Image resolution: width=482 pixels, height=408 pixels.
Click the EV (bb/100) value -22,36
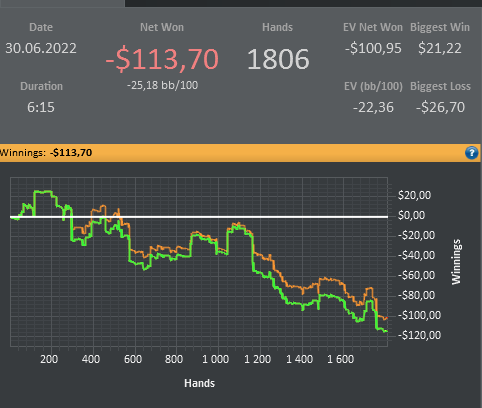click(x=373, y=107)
